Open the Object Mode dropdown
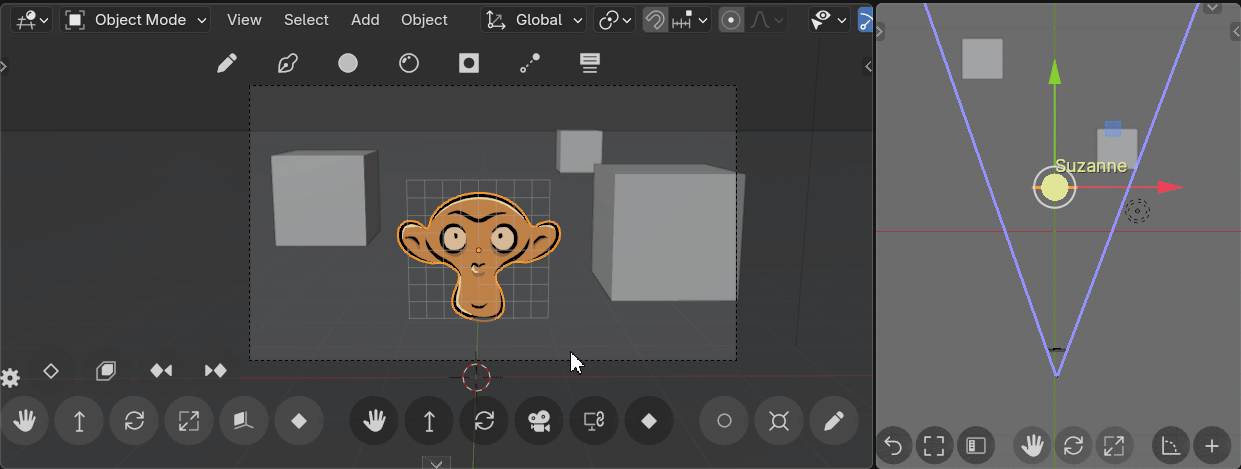This screenshot has width=1241, height=469. click(x=136, y=19)
